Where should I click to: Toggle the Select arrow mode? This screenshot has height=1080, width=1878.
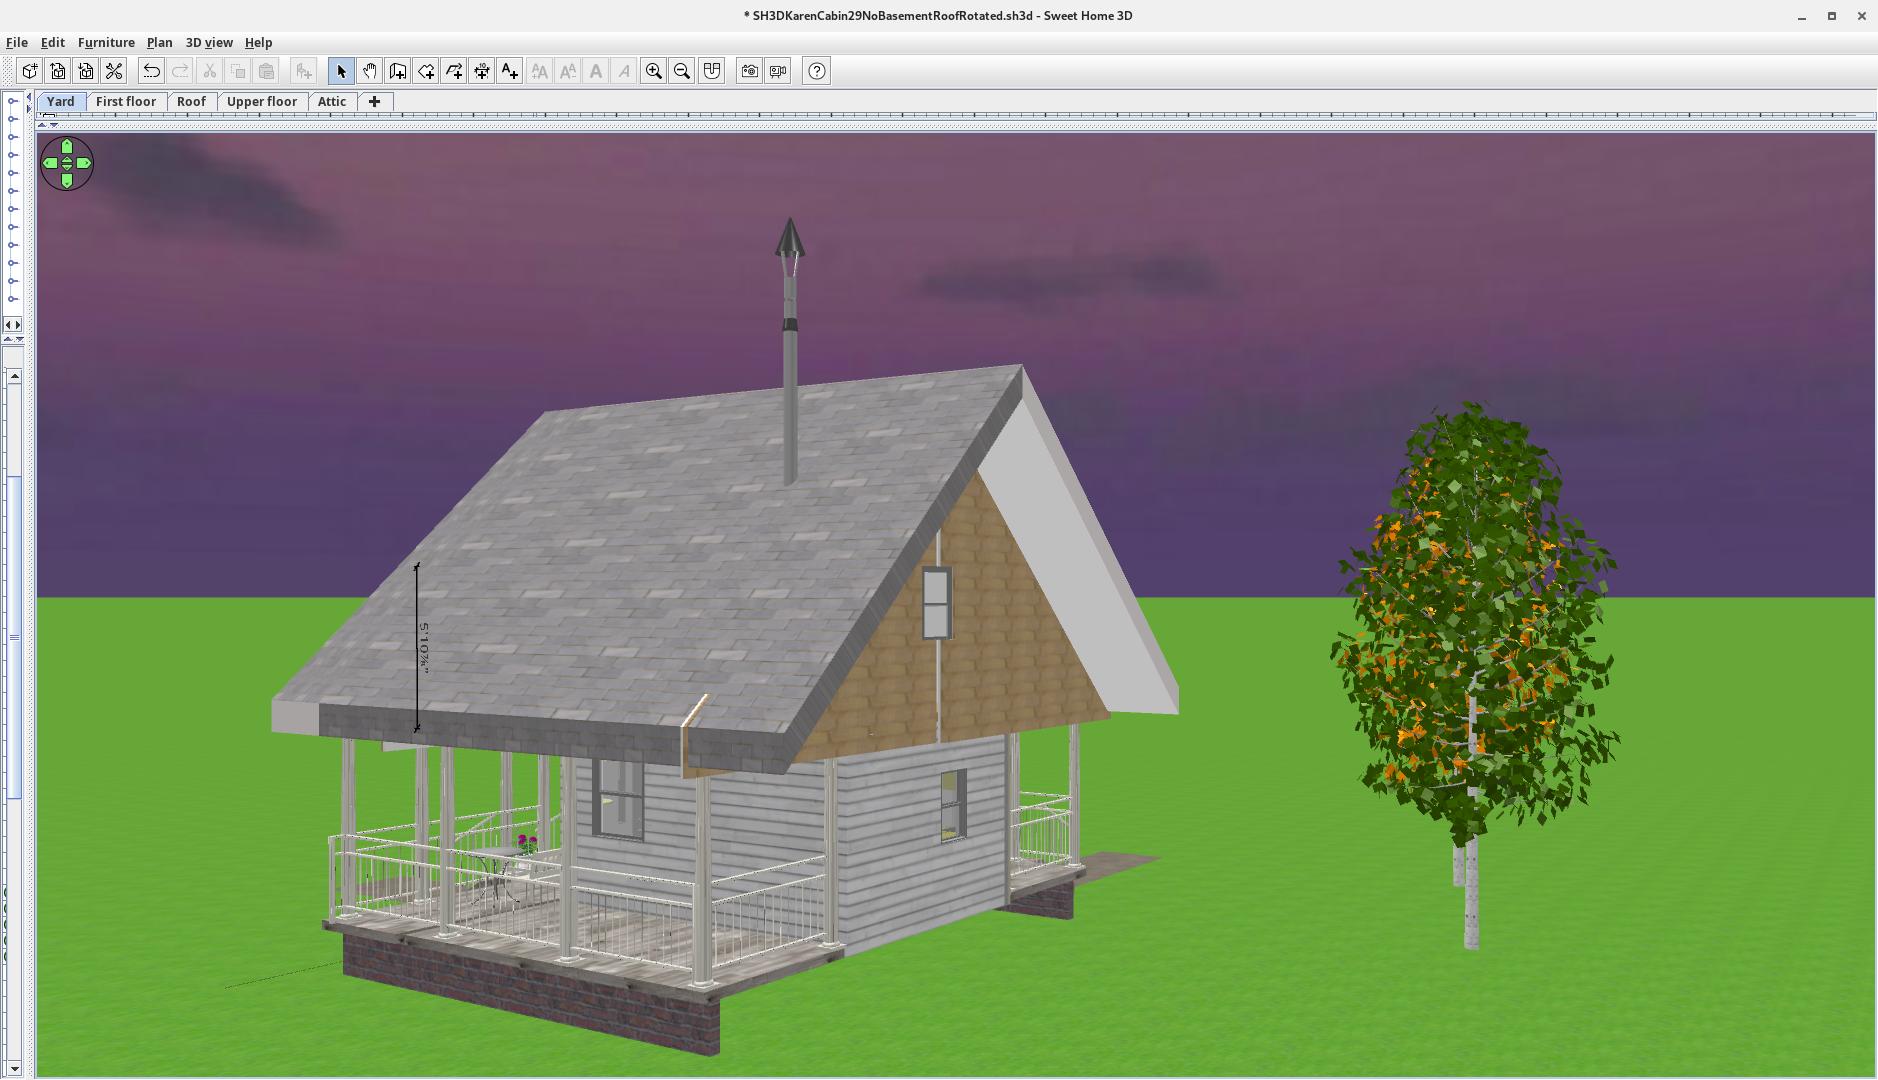click(341, 71)
